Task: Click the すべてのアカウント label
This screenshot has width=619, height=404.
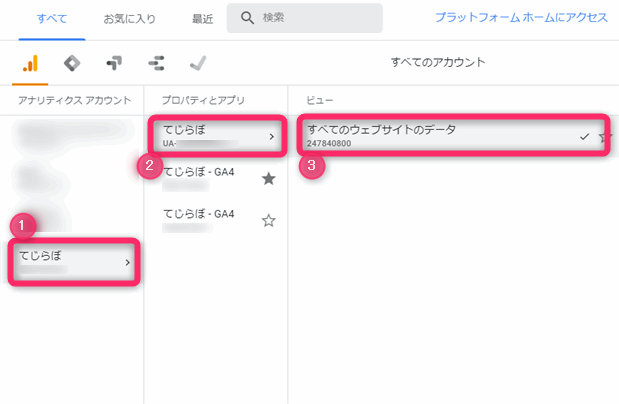Action: point(438,62)
